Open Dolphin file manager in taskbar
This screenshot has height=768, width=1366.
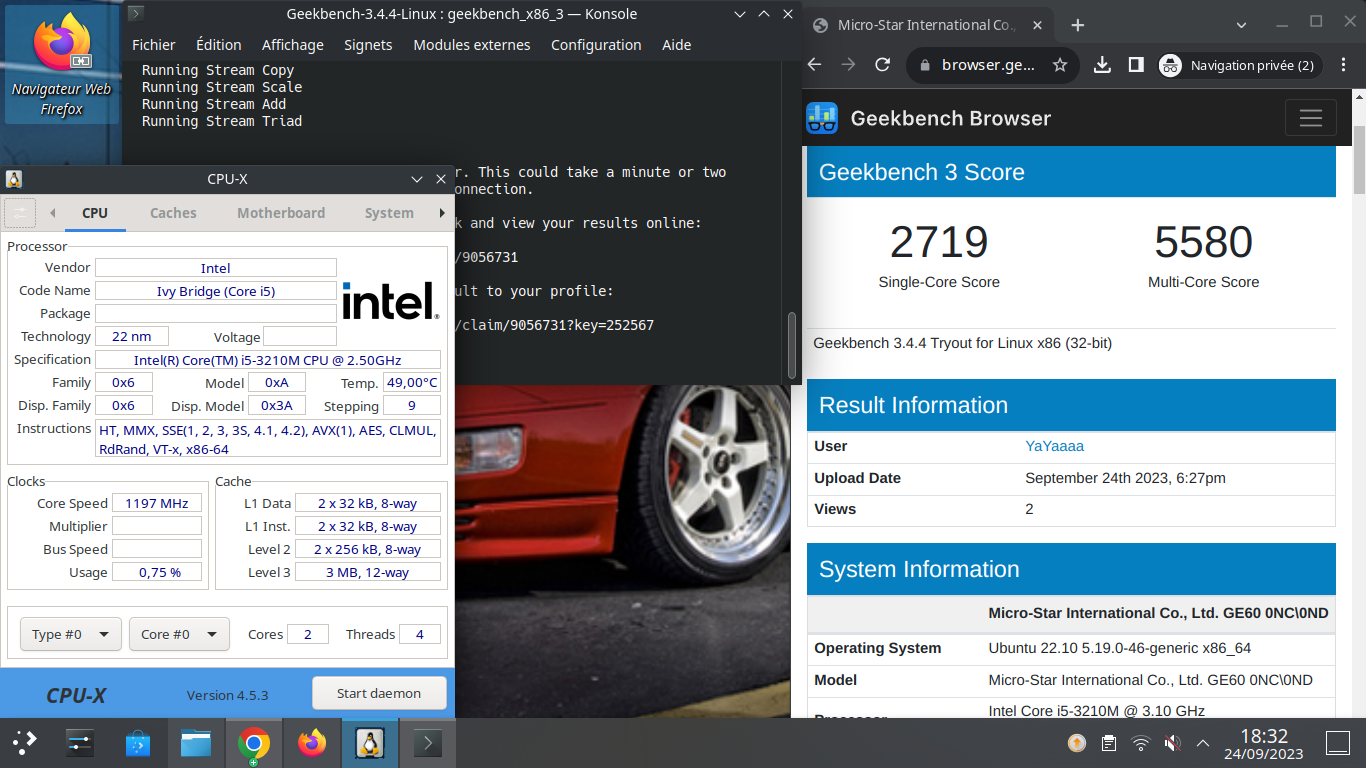[196, 743]
